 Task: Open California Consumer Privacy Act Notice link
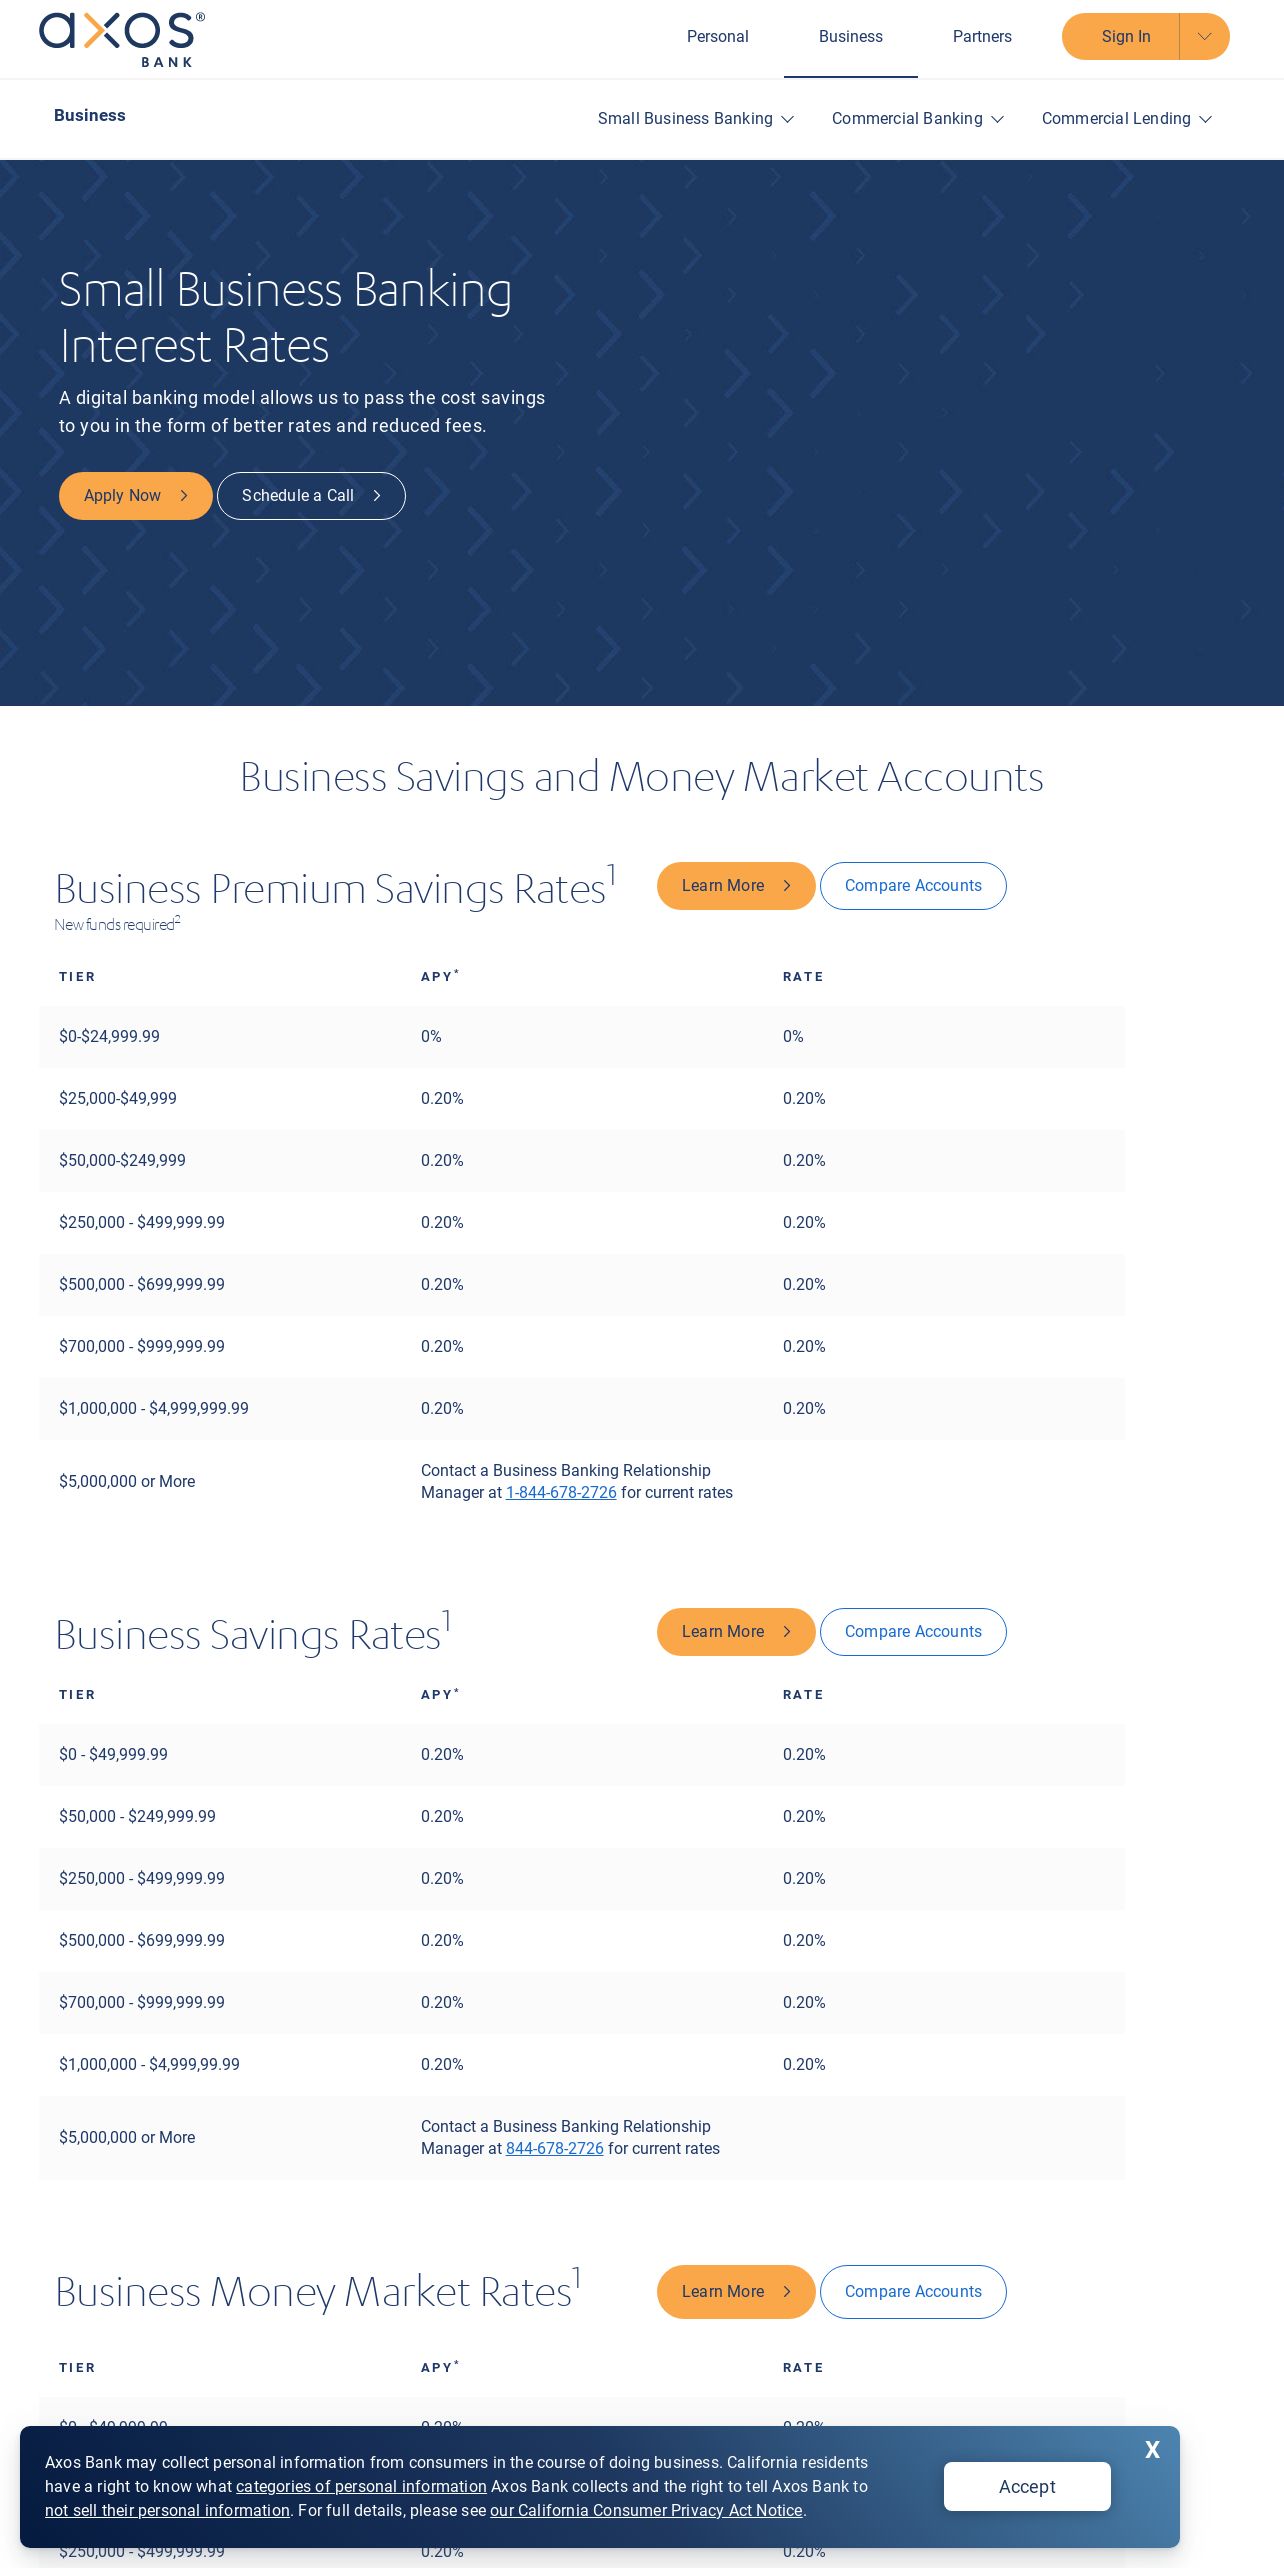tap(646, 2511)
